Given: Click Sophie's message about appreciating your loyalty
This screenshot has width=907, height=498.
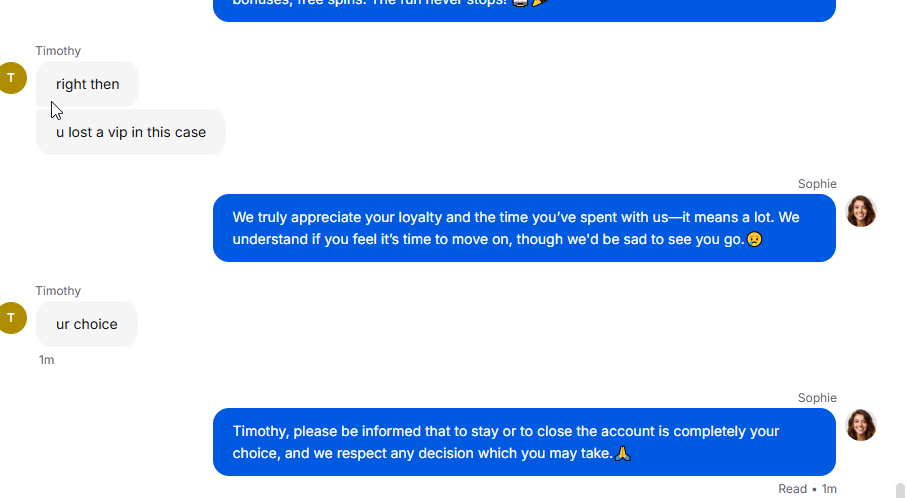Looking at the screenshot, I should [524, 228].
